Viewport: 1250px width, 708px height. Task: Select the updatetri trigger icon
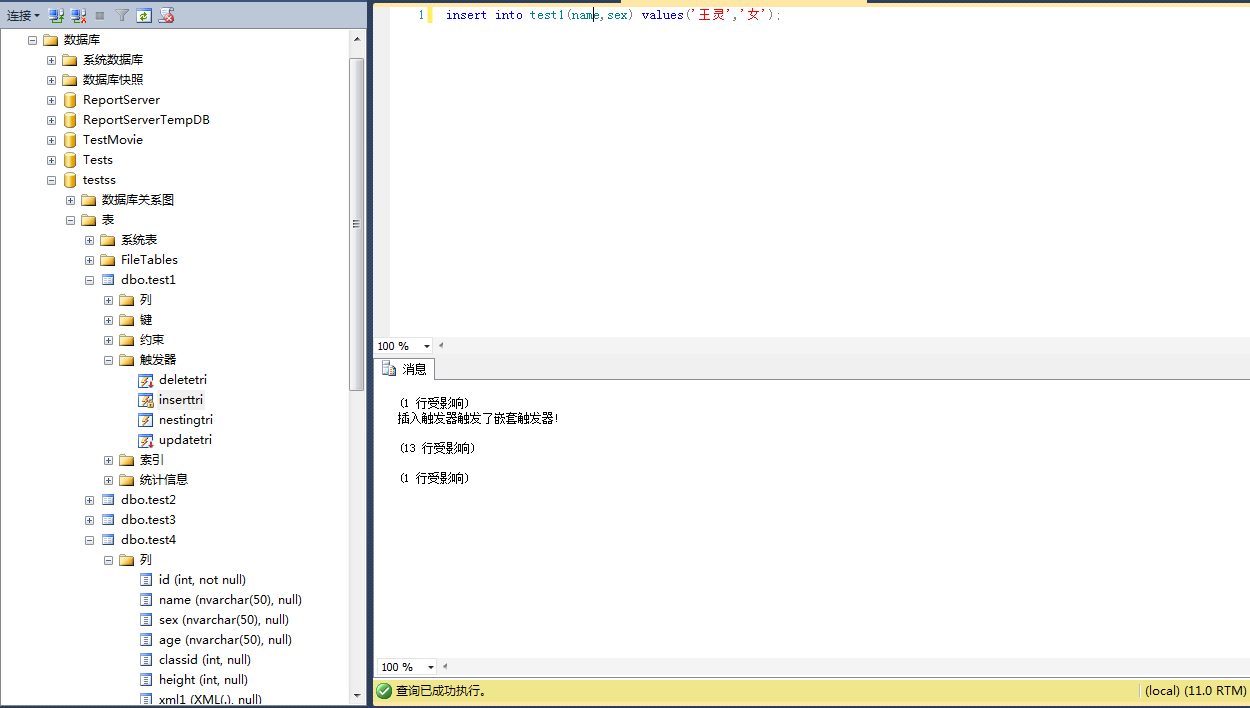tap(146, 440)
